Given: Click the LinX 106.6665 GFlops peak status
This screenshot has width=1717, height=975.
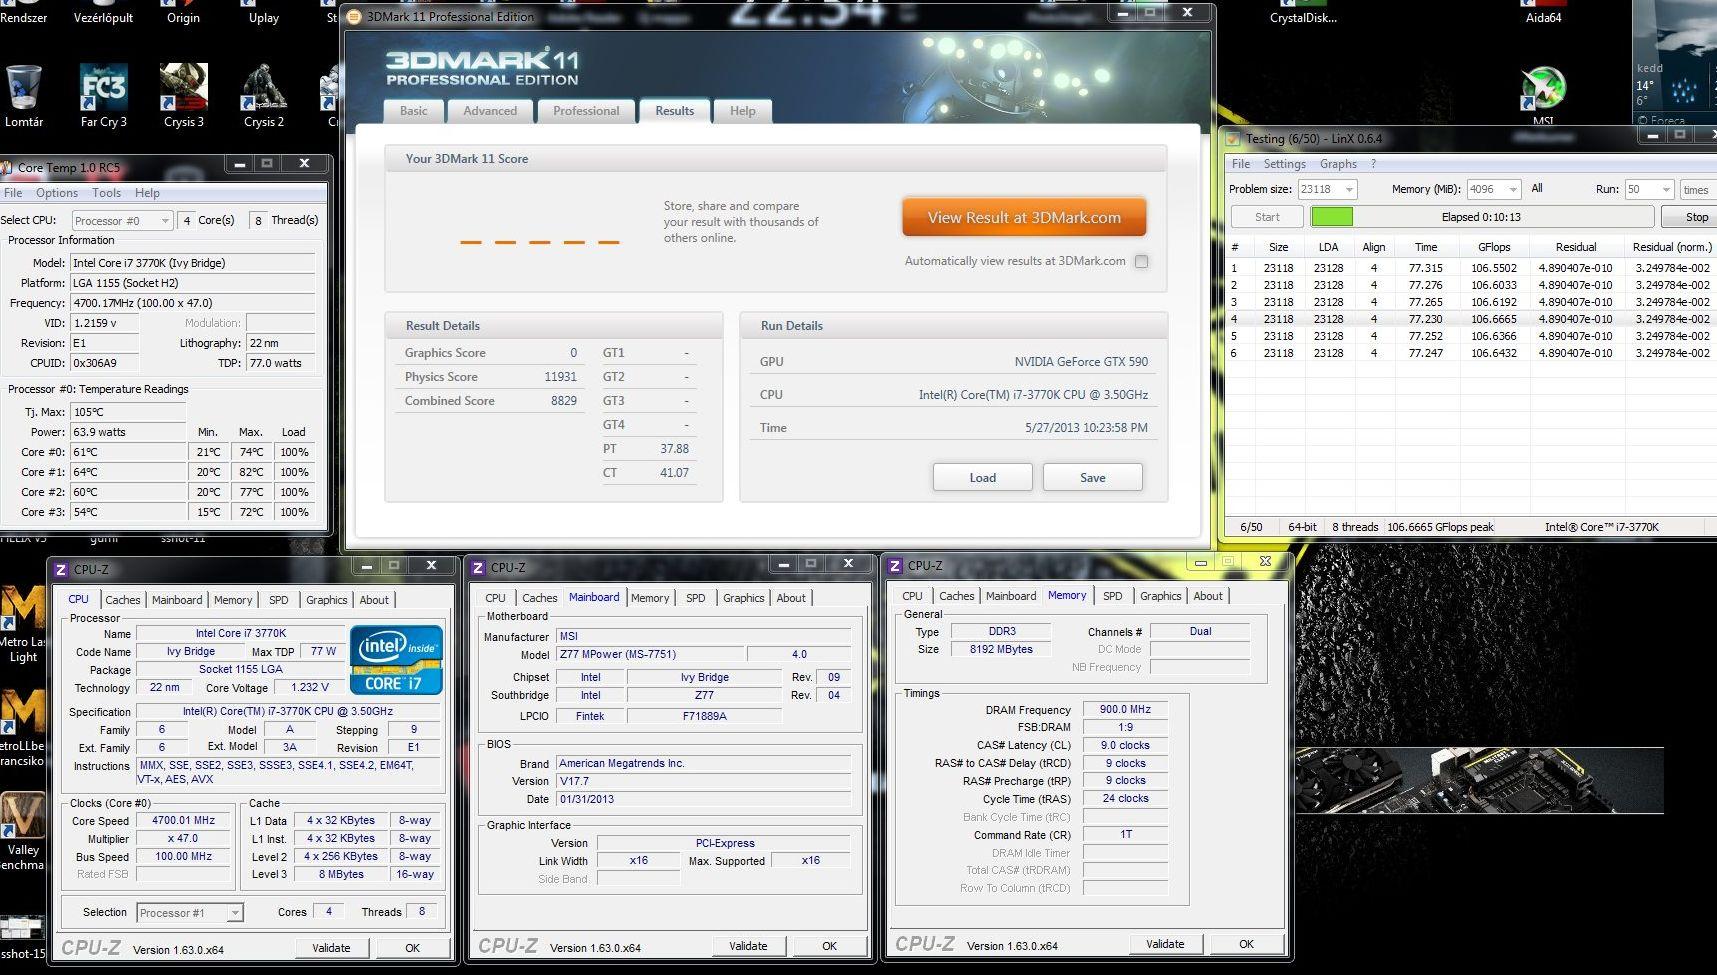Looking at the screenshot, I should click(1440, 527).
